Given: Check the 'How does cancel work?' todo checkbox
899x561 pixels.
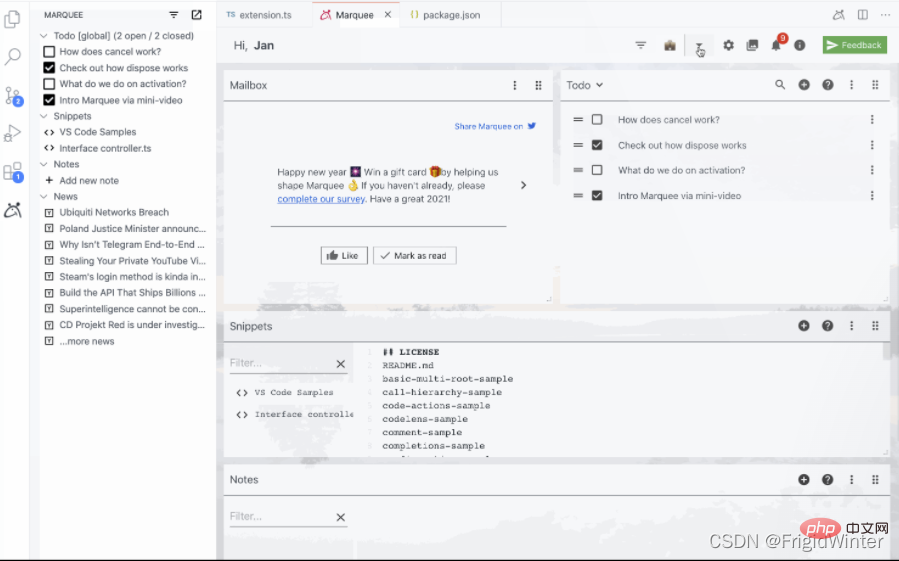Looking at the screenshot, I should pos(597,120).
